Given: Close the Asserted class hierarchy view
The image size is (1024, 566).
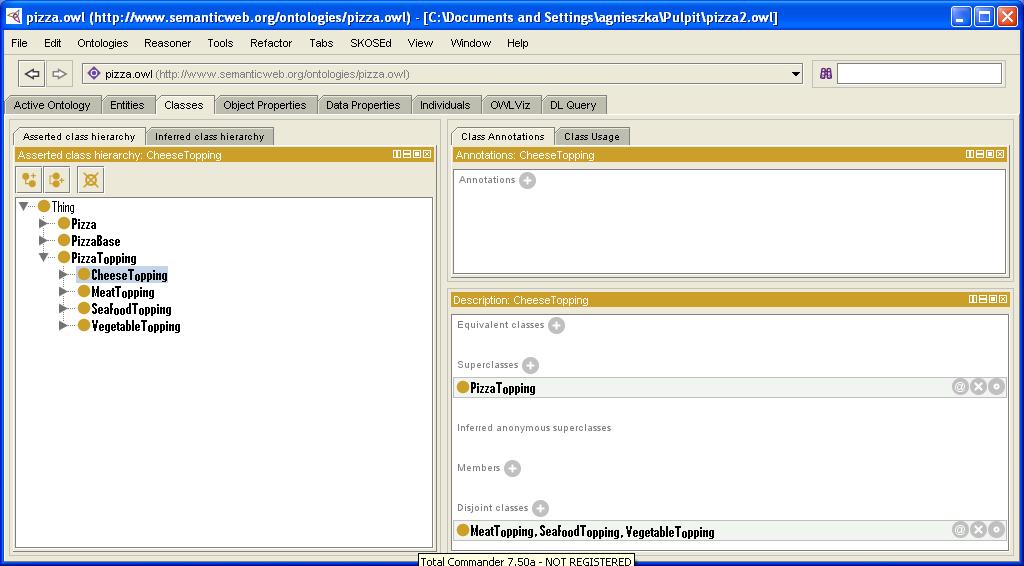Looking at the screenshot, I should [426, 155].
